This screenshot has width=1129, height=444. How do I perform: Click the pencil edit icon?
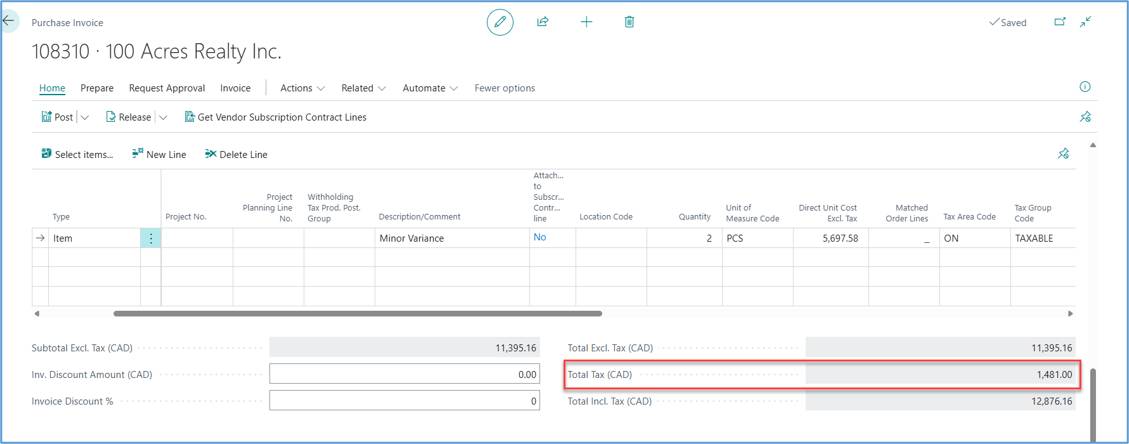500,22
